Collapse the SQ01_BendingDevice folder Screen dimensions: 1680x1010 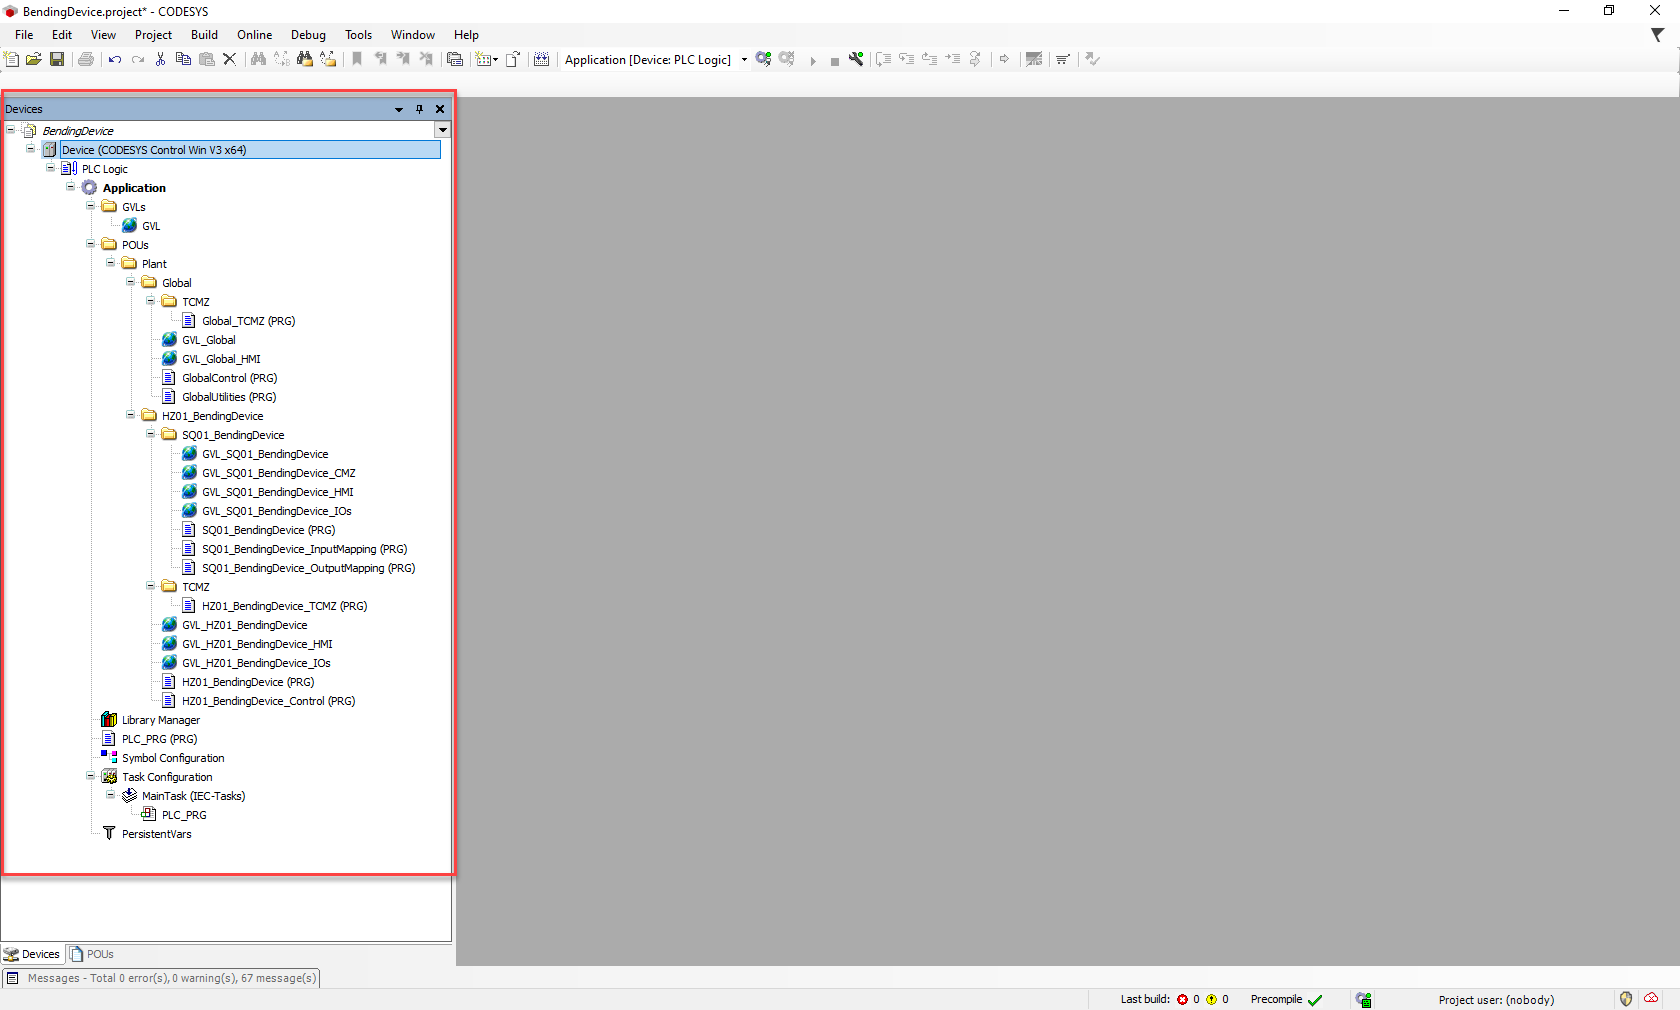[x=150, y=434]
